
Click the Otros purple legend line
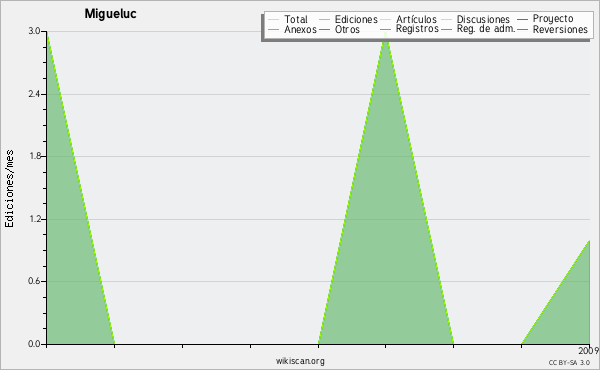[x=324, y=29]
